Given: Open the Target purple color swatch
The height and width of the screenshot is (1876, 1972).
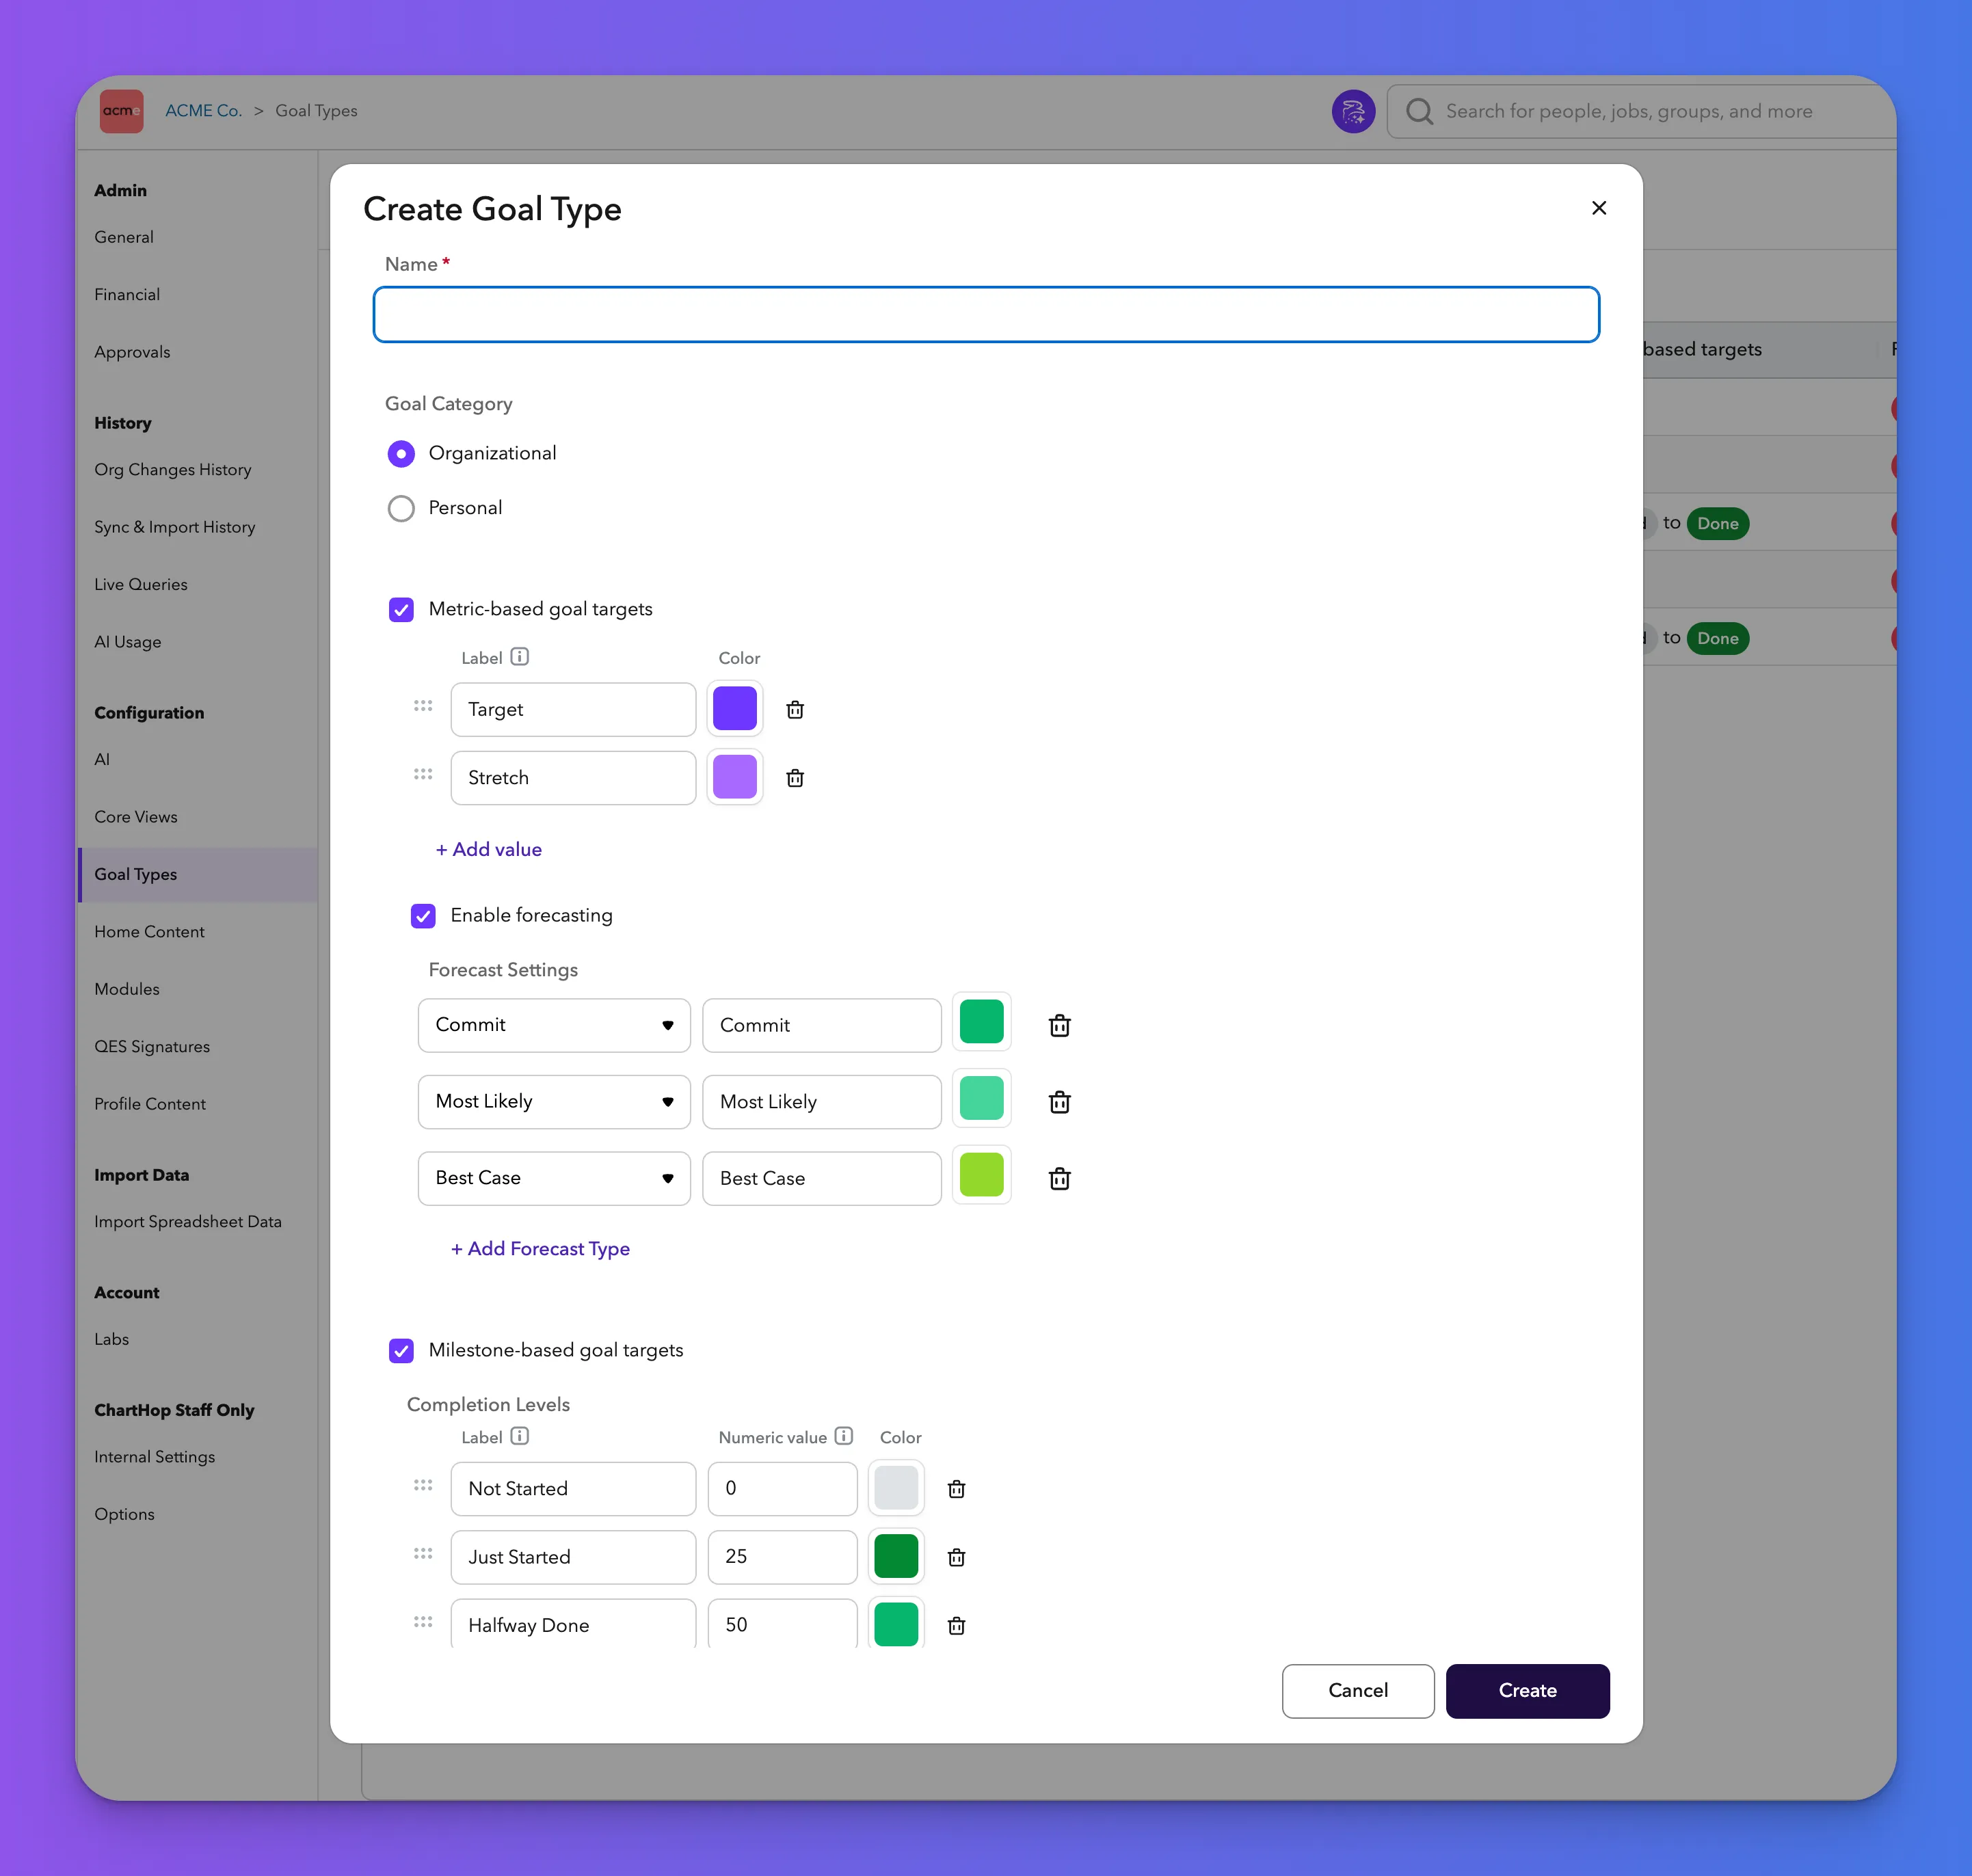Looking at the screenshot, I should (735, 709).
